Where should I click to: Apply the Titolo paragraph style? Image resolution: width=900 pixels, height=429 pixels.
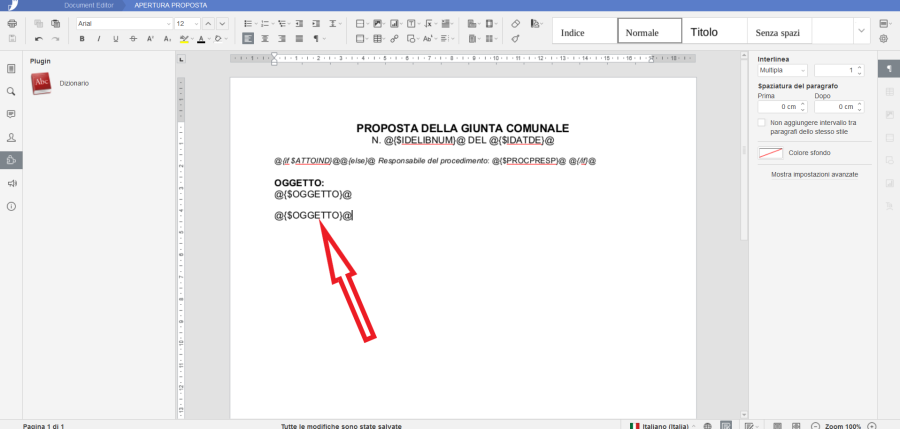704,32
